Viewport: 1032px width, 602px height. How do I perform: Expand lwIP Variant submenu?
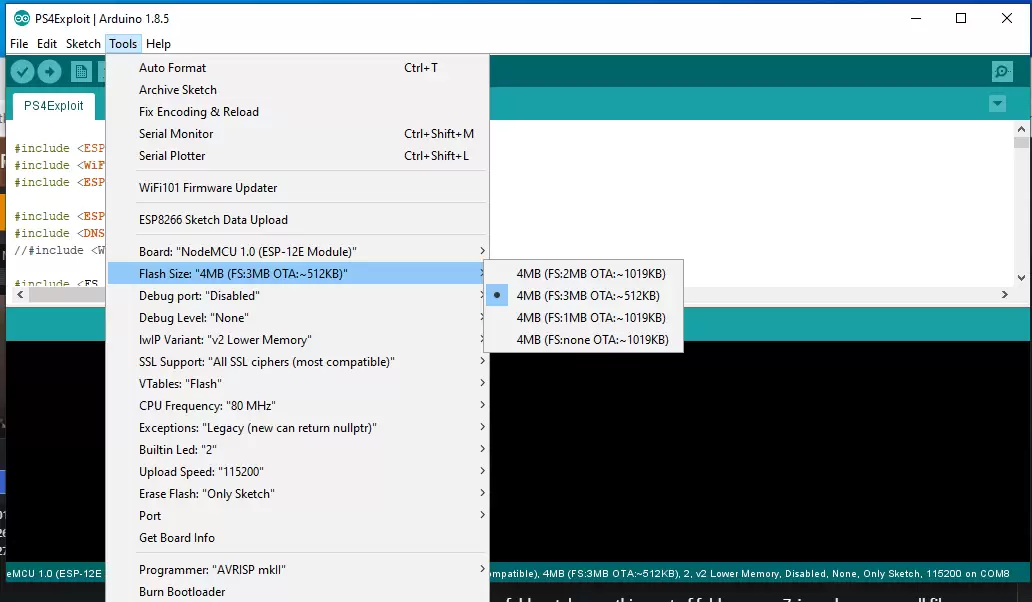(297, 339)
